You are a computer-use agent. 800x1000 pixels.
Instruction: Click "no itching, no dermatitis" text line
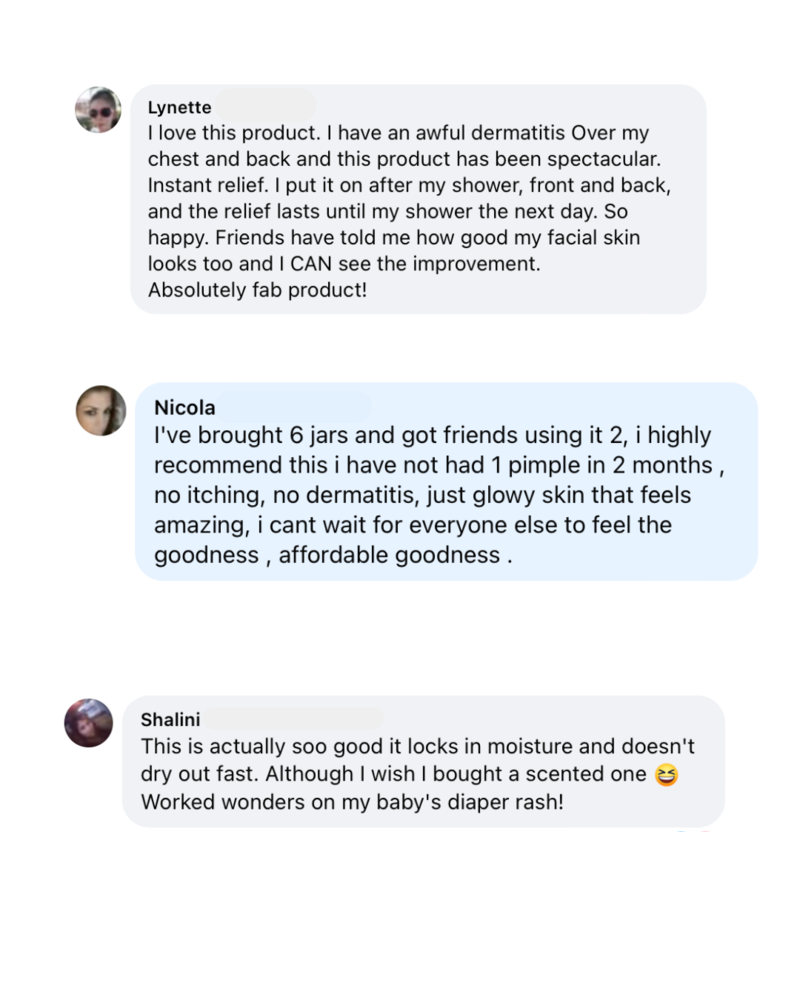(422, 496)
